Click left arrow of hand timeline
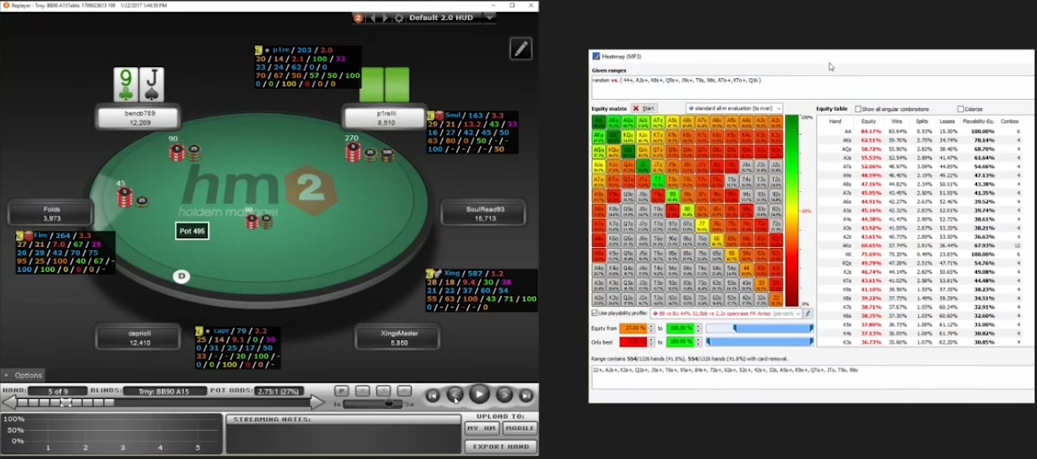 8,402
